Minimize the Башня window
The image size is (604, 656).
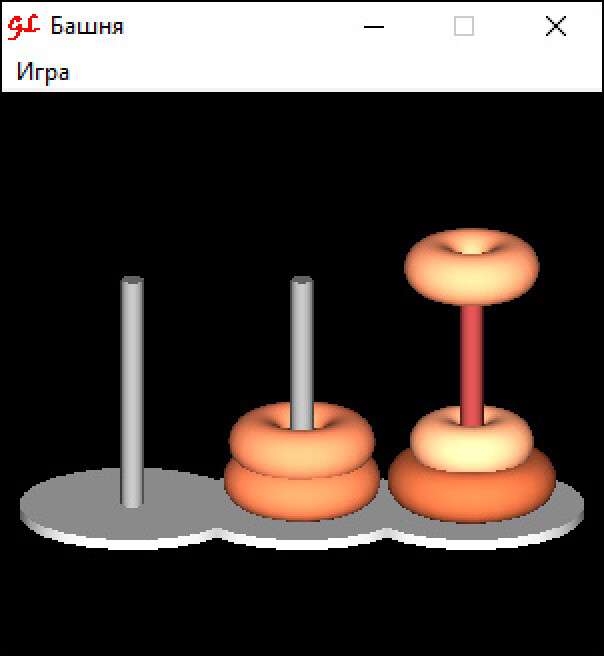tap(374, 27)
